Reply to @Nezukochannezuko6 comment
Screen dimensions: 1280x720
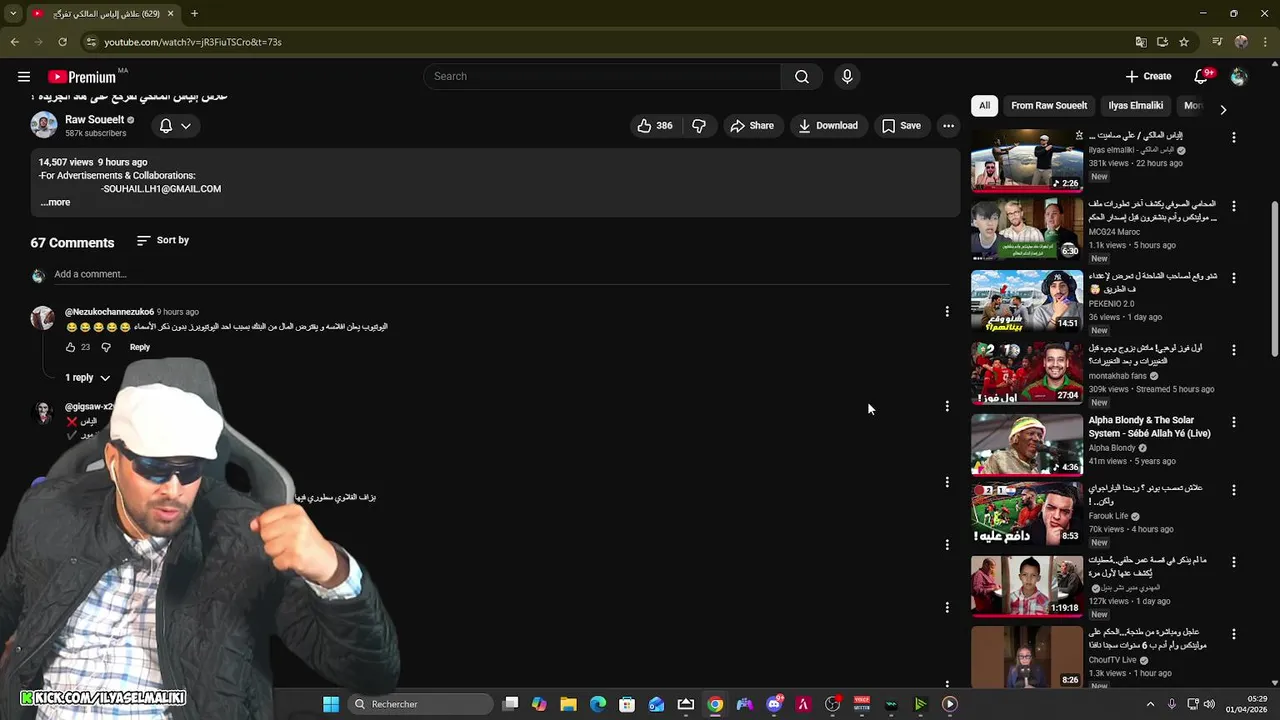click(139, 347)
